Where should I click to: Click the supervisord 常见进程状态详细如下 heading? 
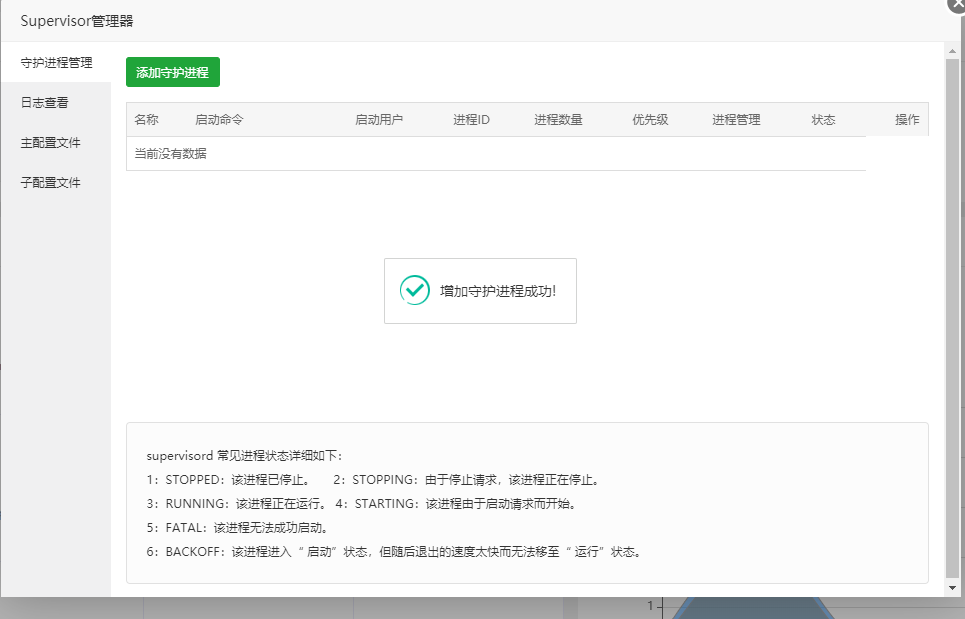244,455
